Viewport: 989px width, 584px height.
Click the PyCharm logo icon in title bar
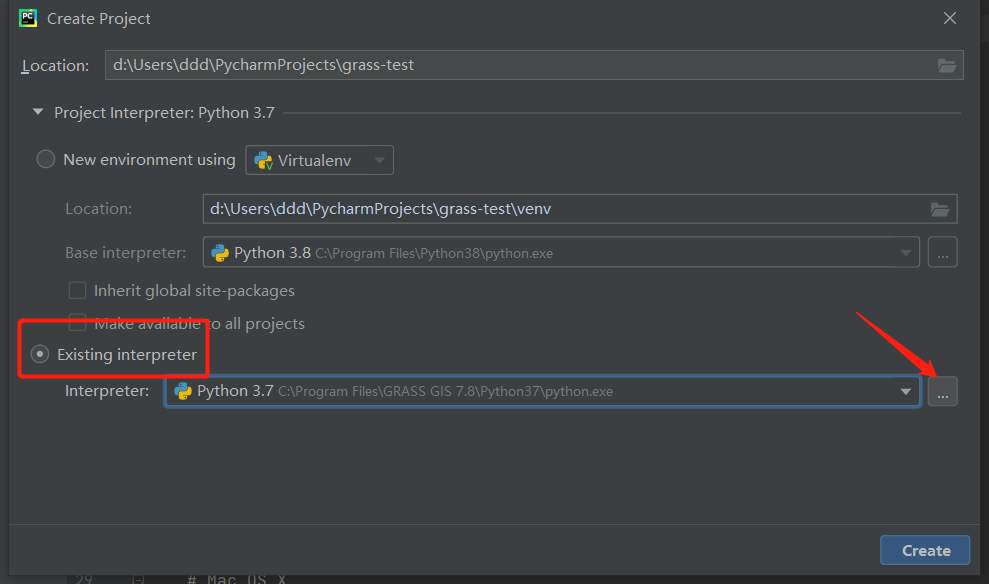point(28,18)
